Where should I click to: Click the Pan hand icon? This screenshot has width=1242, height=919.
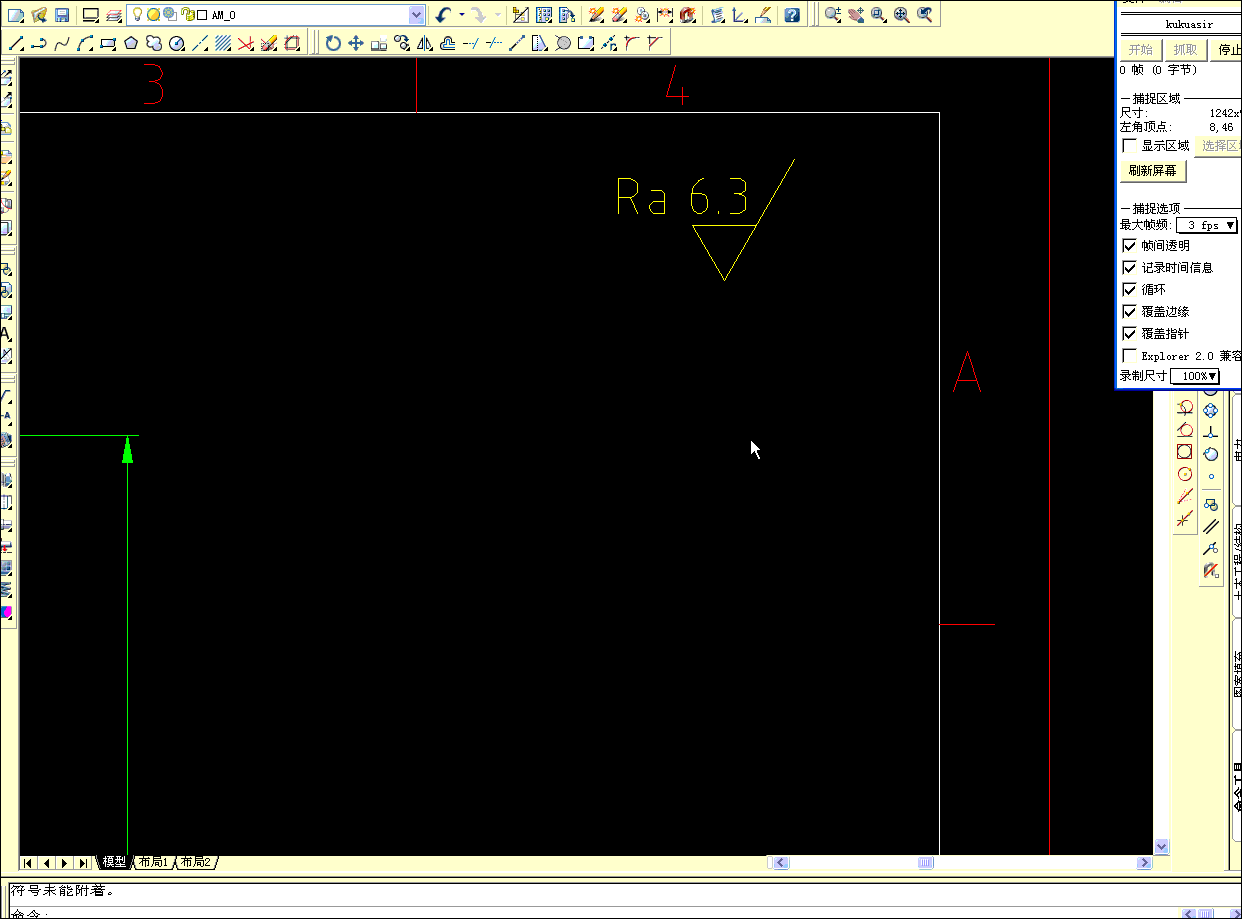(x=856, y=15)
